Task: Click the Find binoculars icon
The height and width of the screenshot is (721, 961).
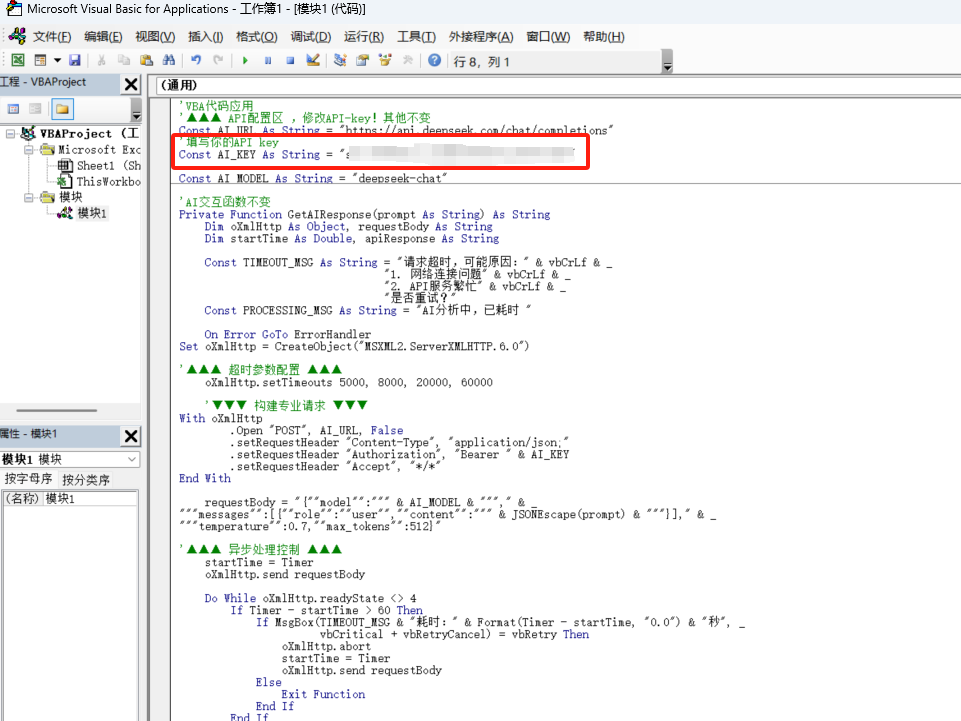Action: (x=169, y=60)
